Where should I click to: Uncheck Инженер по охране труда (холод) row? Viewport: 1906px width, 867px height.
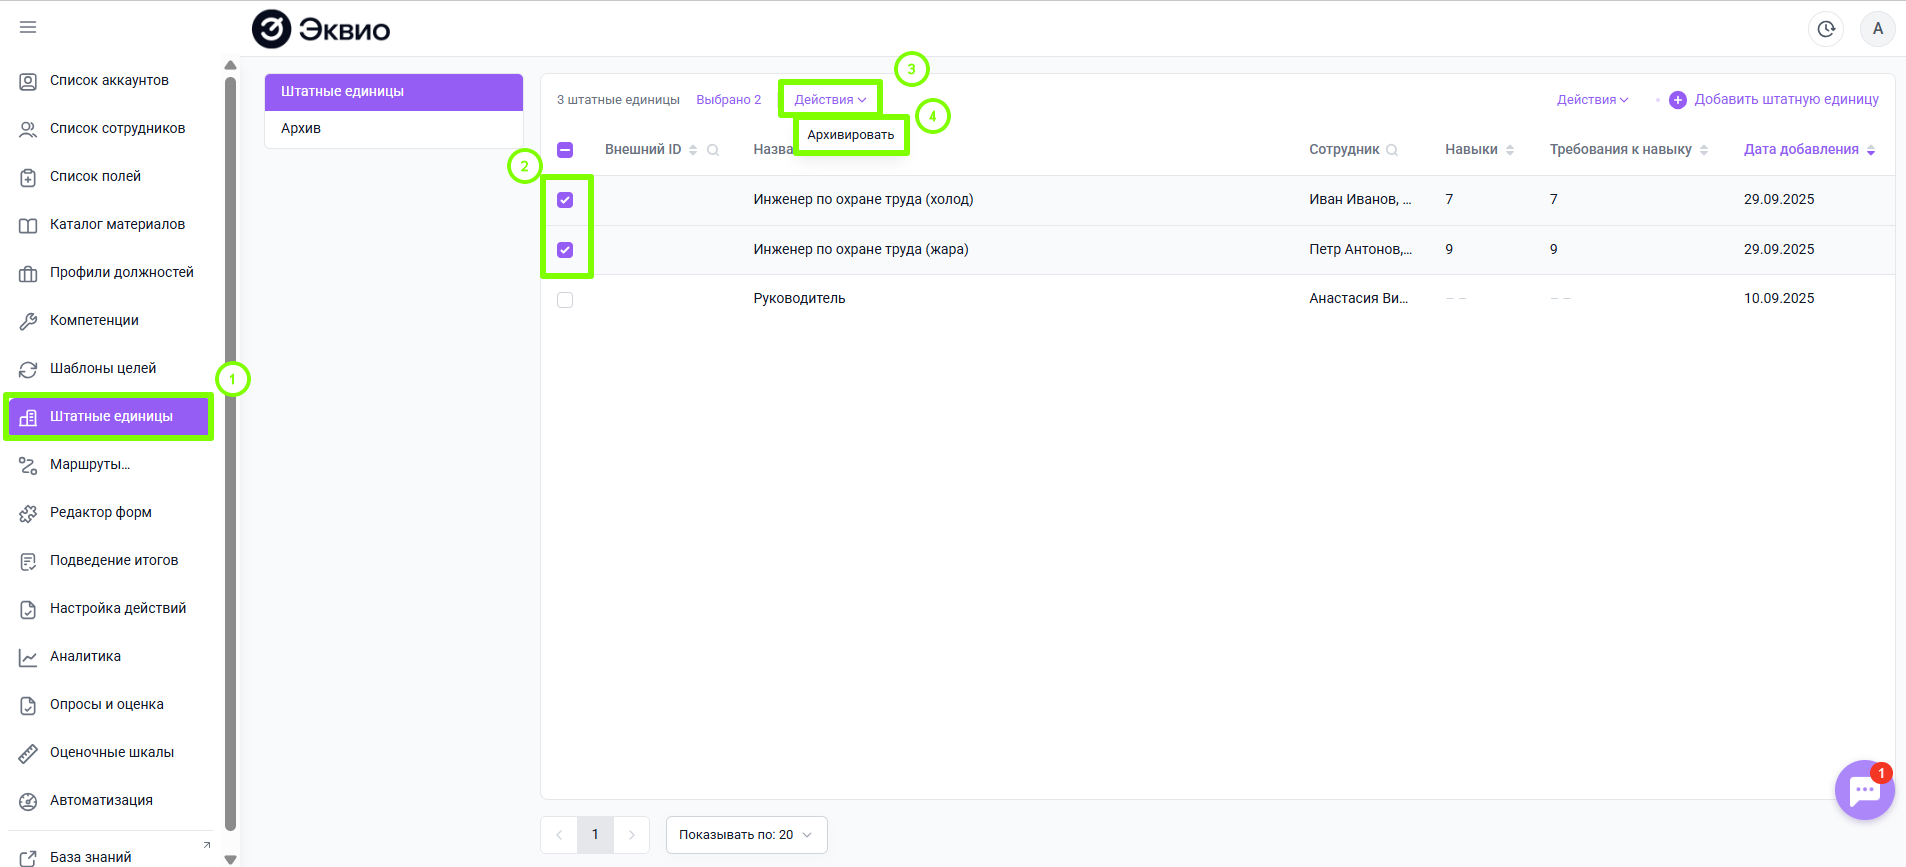pos(565,200)
